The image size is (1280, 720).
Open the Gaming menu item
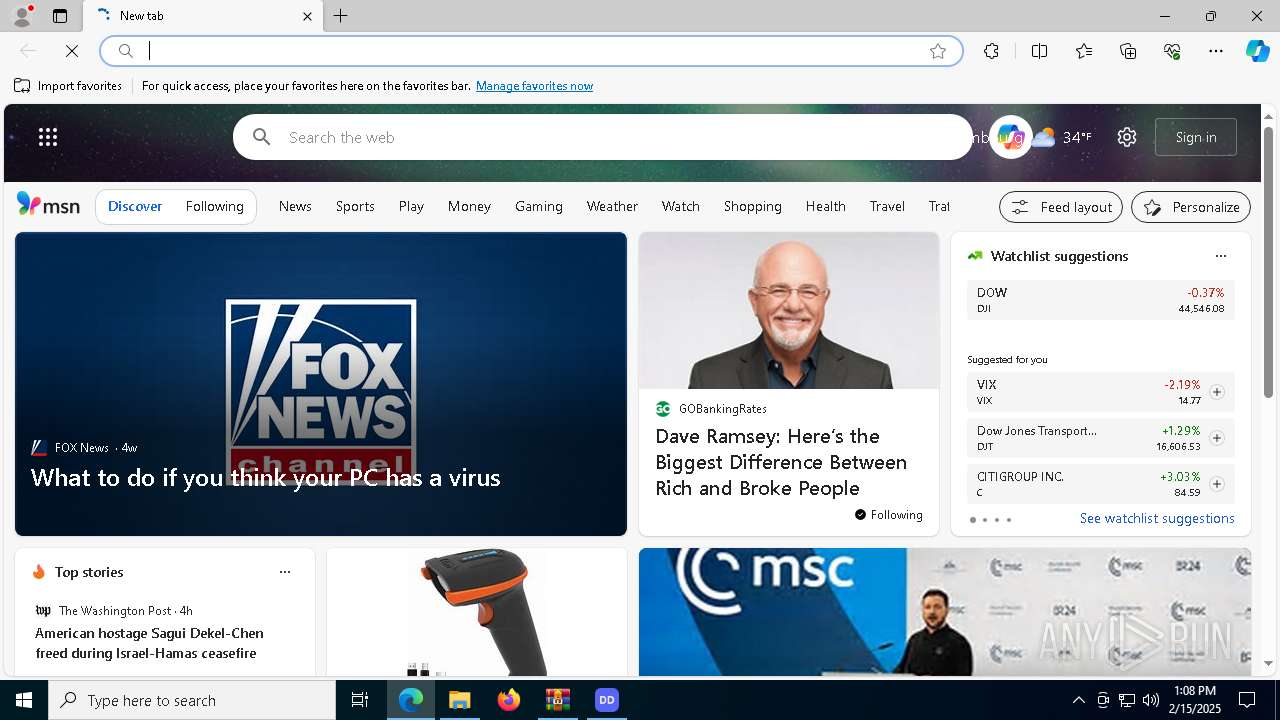pyautogui.click(x=539, y=206)
